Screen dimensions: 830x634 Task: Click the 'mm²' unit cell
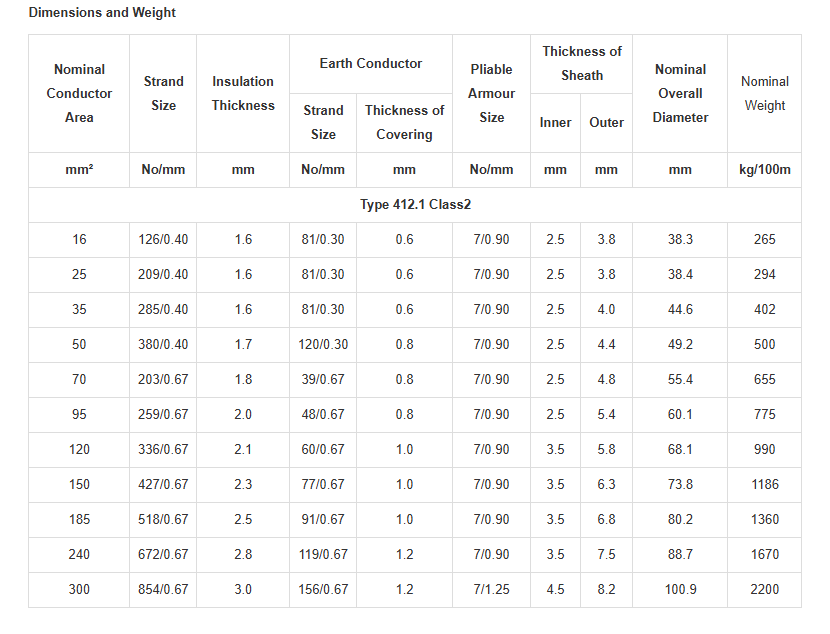pyautogui.click(x=79, y=170)
